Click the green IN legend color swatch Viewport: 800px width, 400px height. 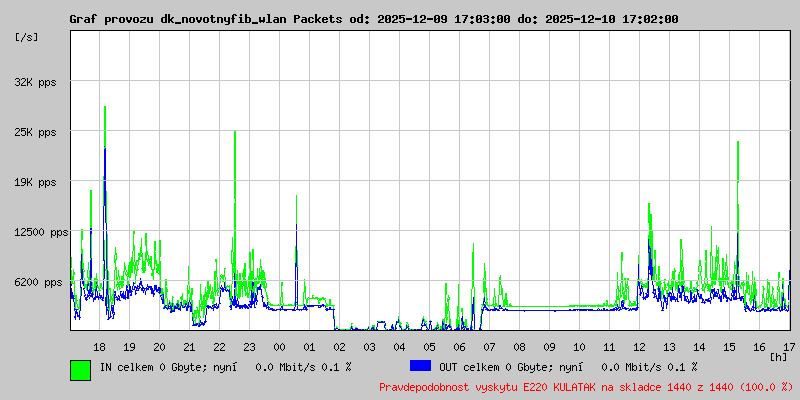[x=81, y=370]
